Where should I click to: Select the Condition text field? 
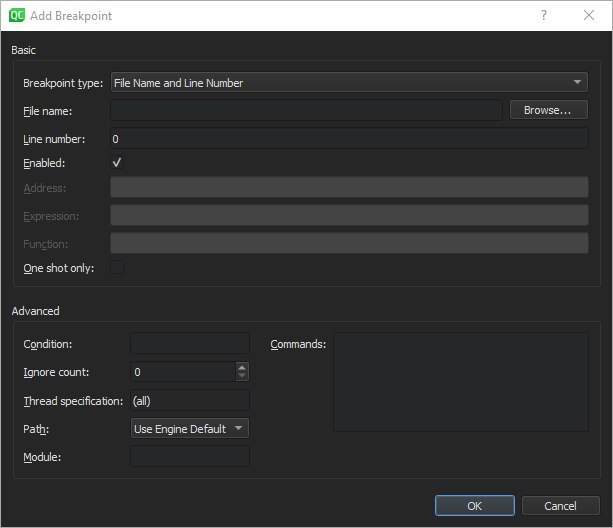tap(190, 344)
